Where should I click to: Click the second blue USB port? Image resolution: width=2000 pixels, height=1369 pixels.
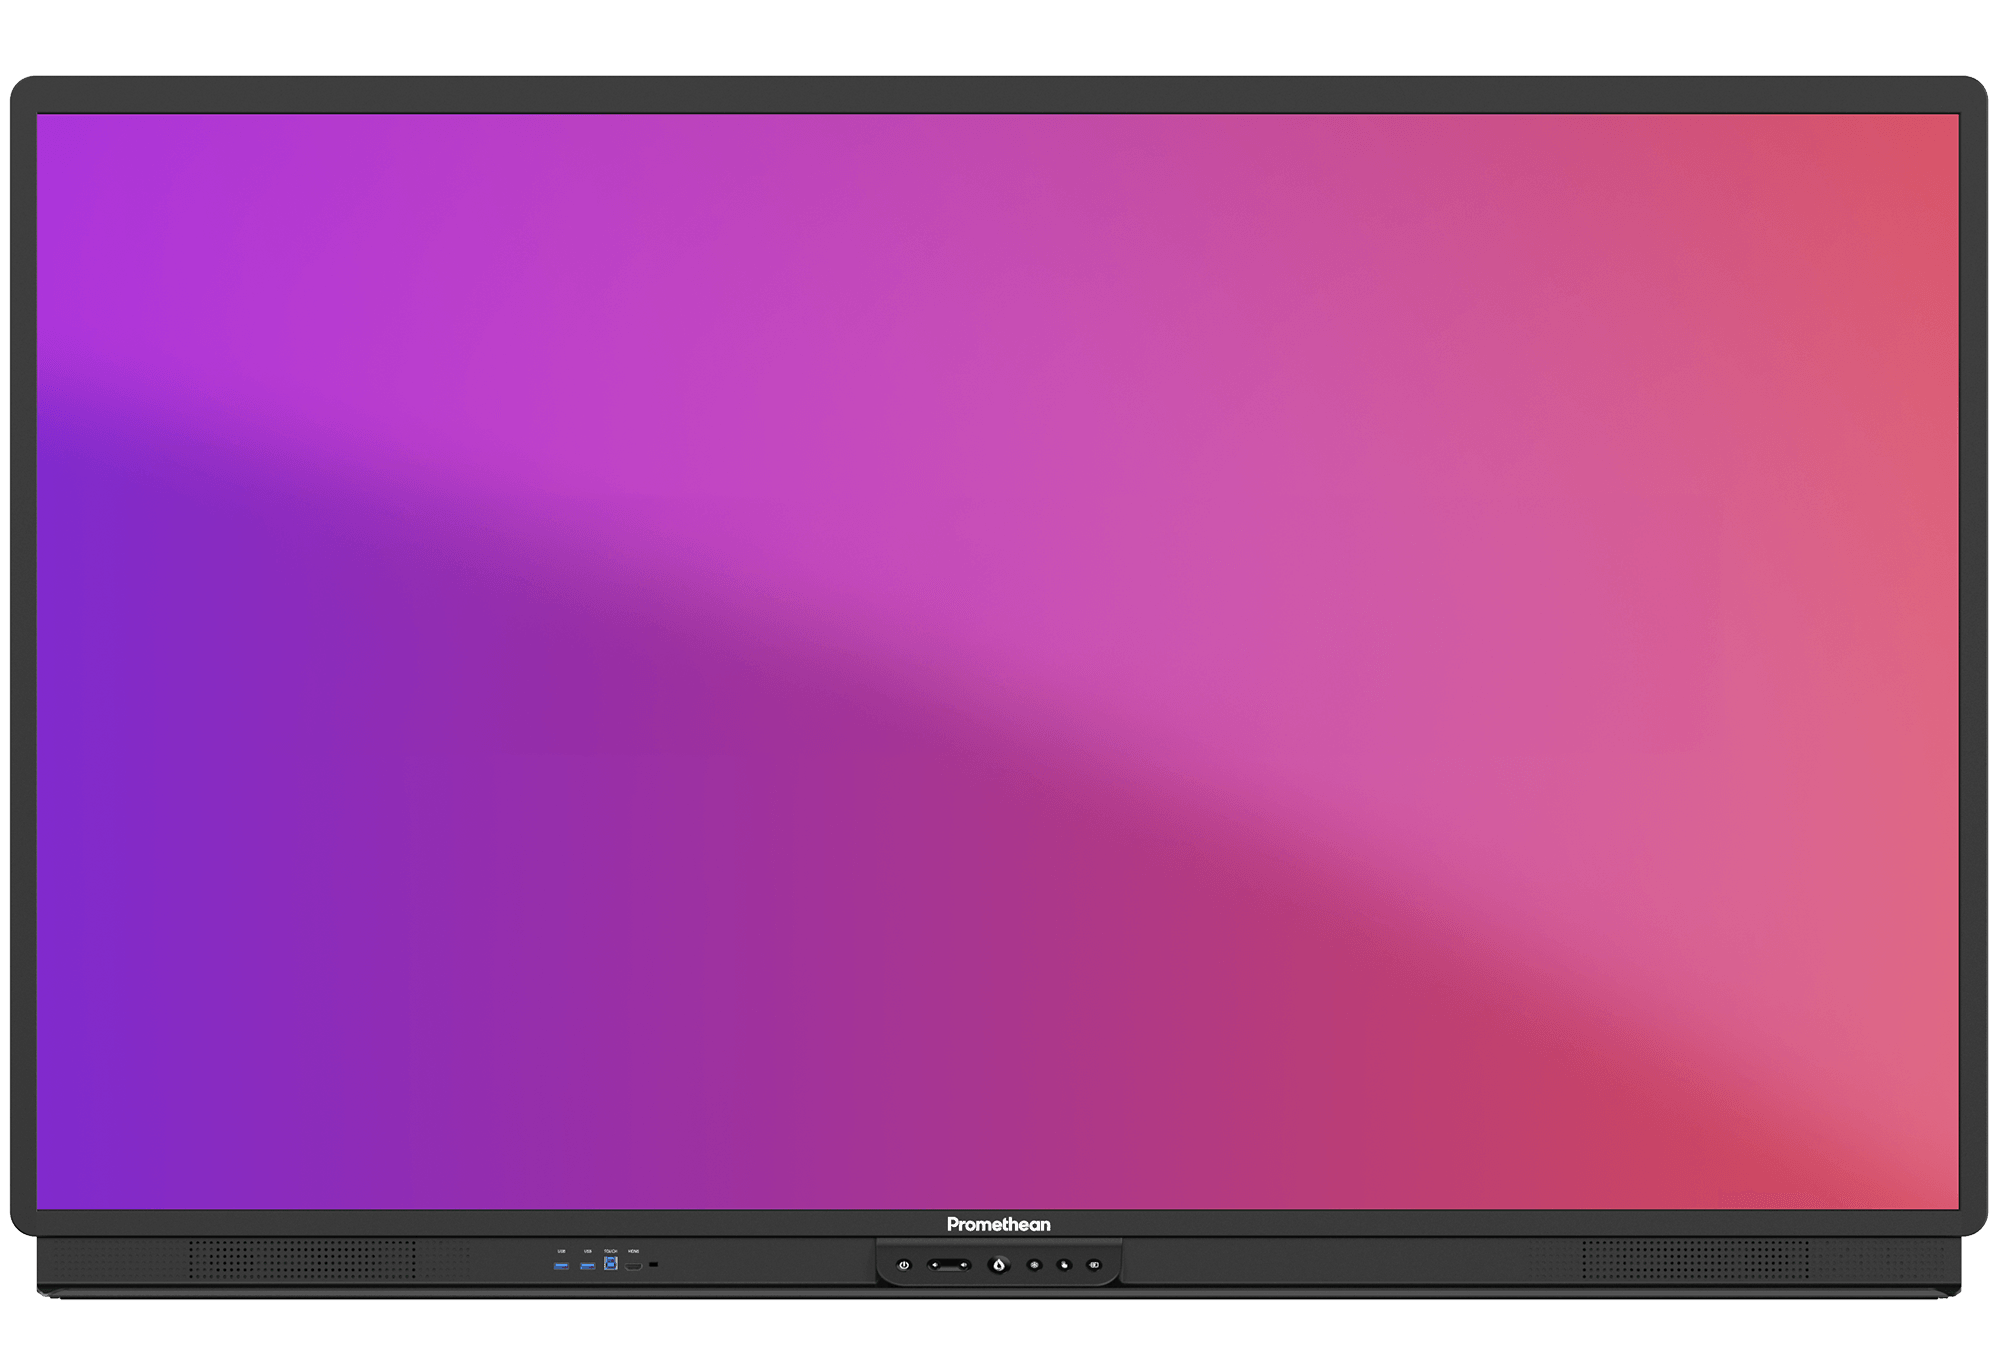587,1266
